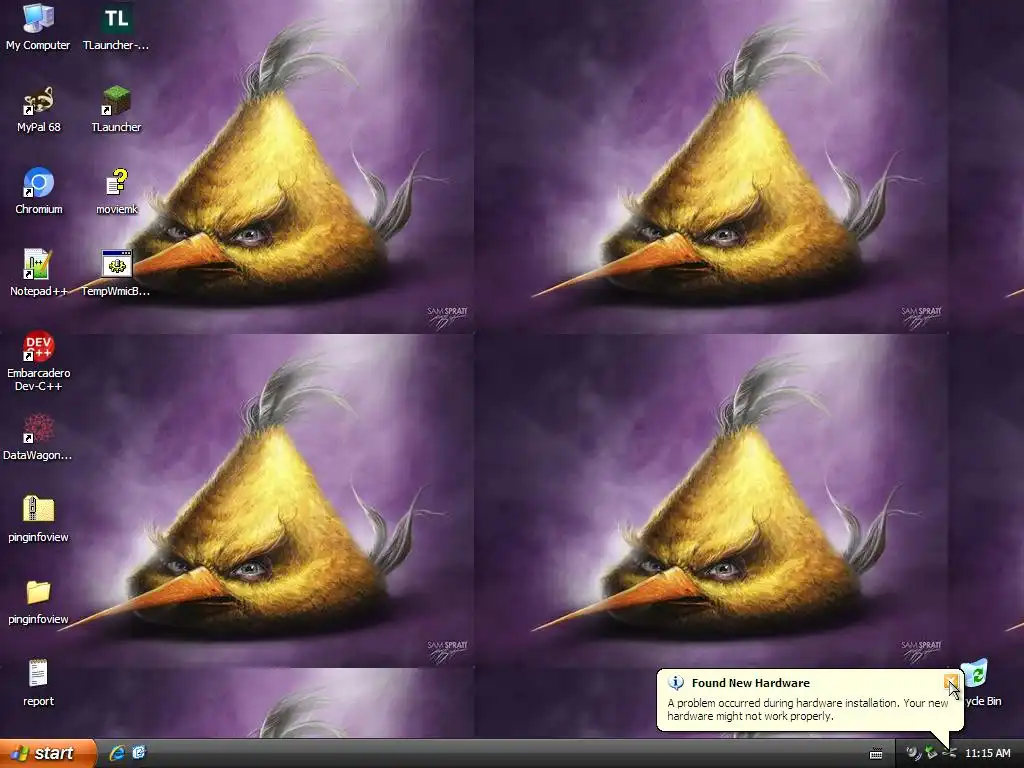This screenshot has height=768, width=1024.
Task: Click the info icon in the hardware balloon
Action: tap(676, 683)
